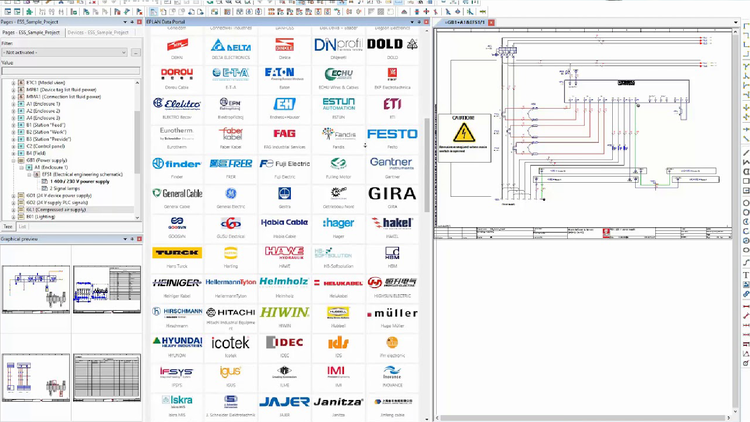This screenshot has width=750, height=422.
Task: Open the Janitza manufacturer tile
Action: coord(338,401)
